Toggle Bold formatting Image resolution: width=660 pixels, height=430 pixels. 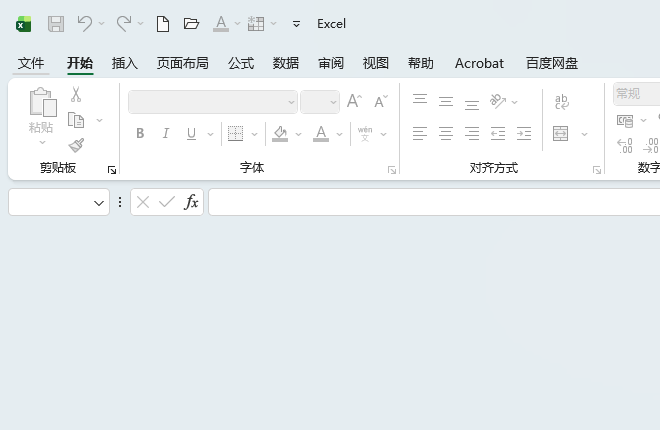click(x=140, y=134)
